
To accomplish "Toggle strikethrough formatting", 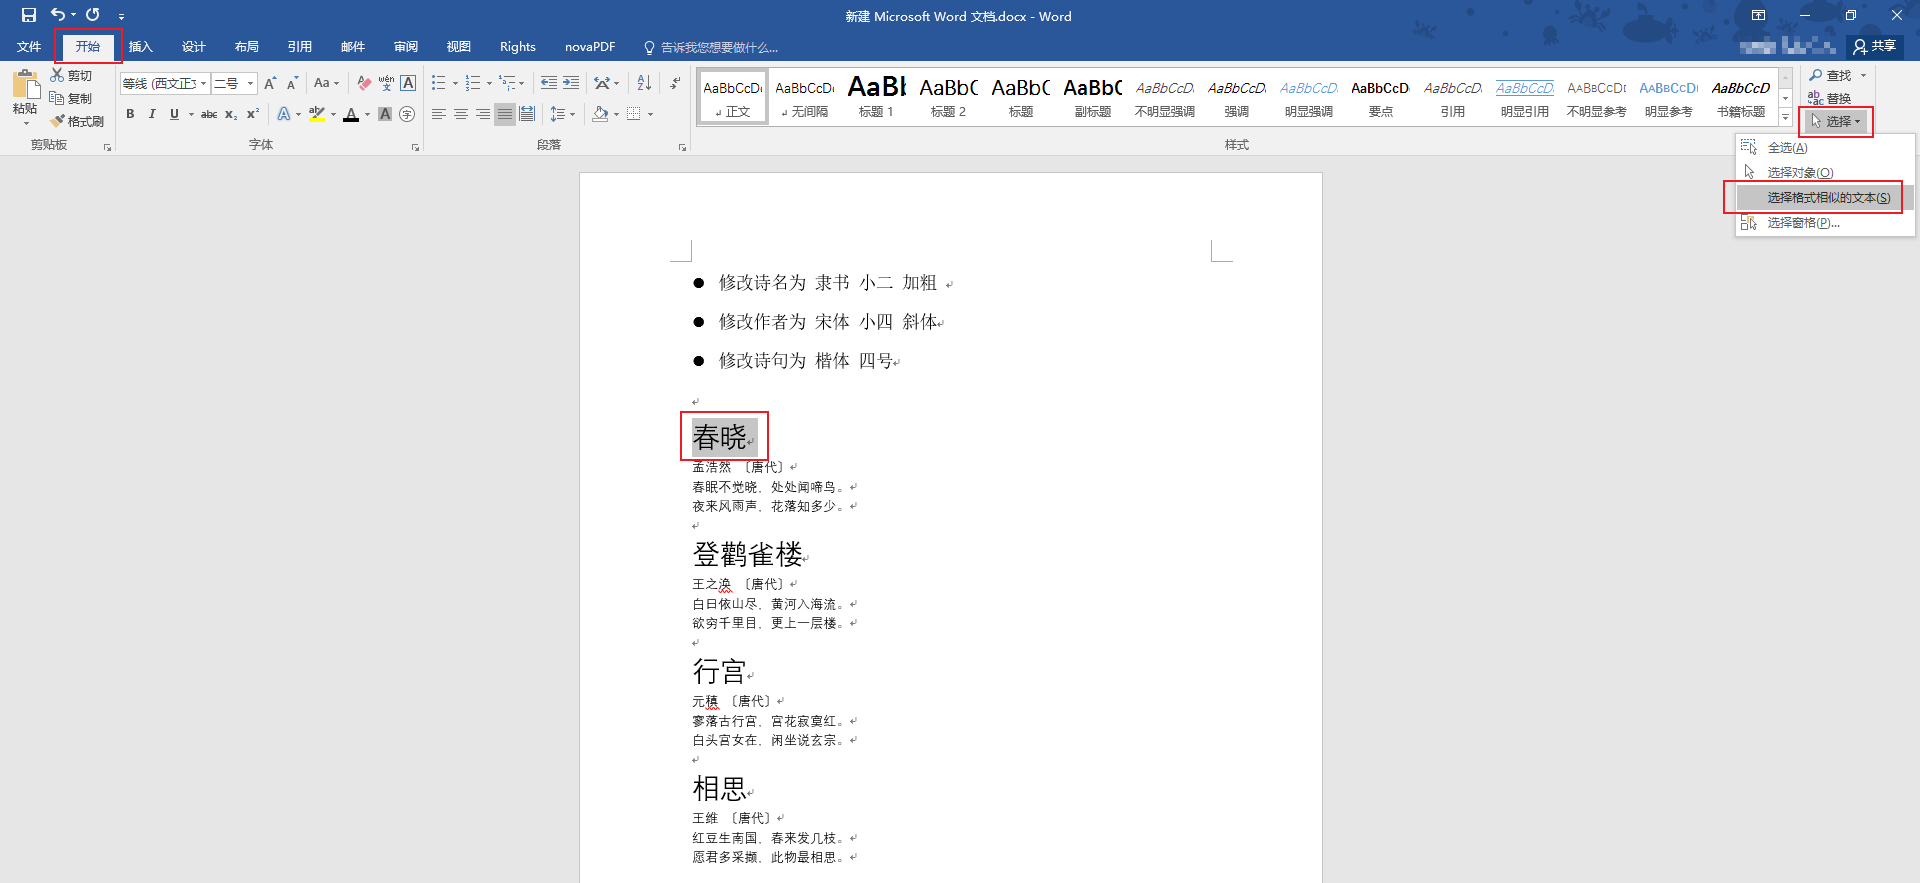I will (x=209, y=114).
